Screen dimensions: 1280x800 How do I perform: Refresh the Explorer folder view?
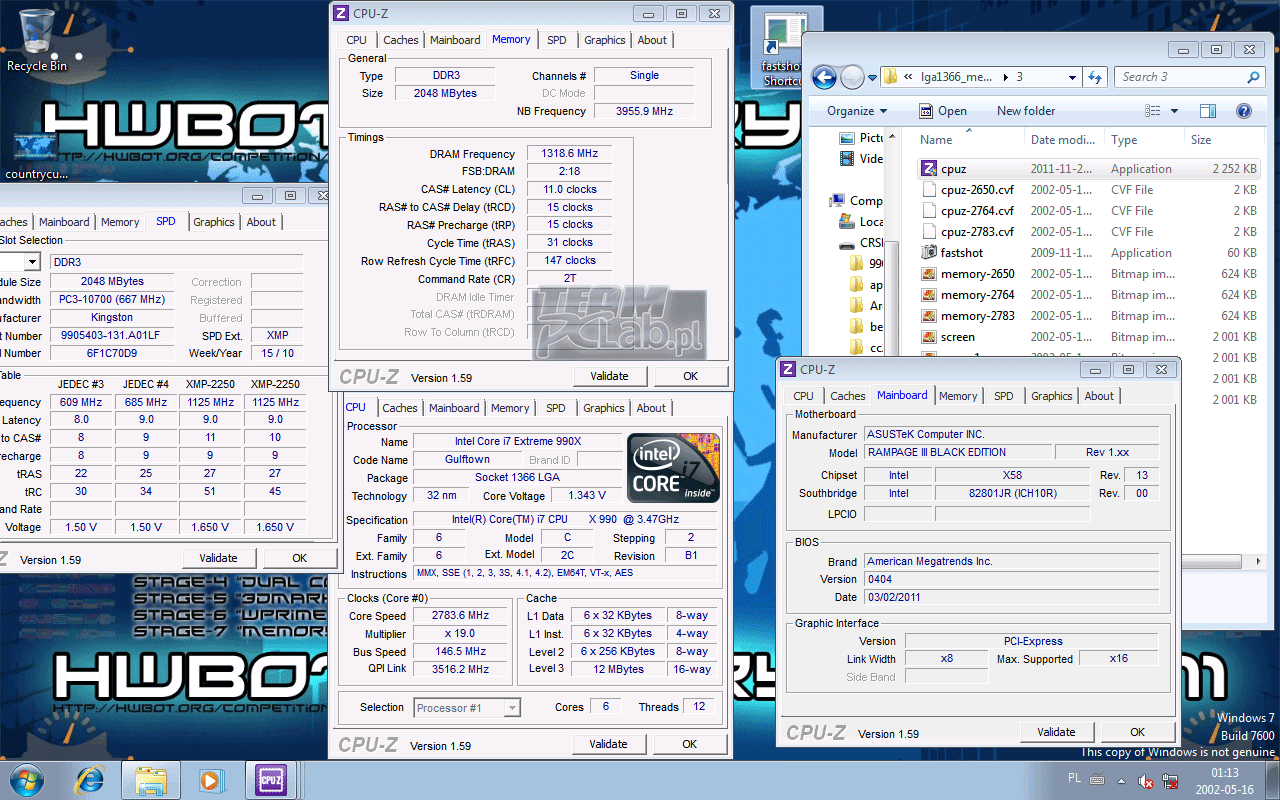(1095, 77)
